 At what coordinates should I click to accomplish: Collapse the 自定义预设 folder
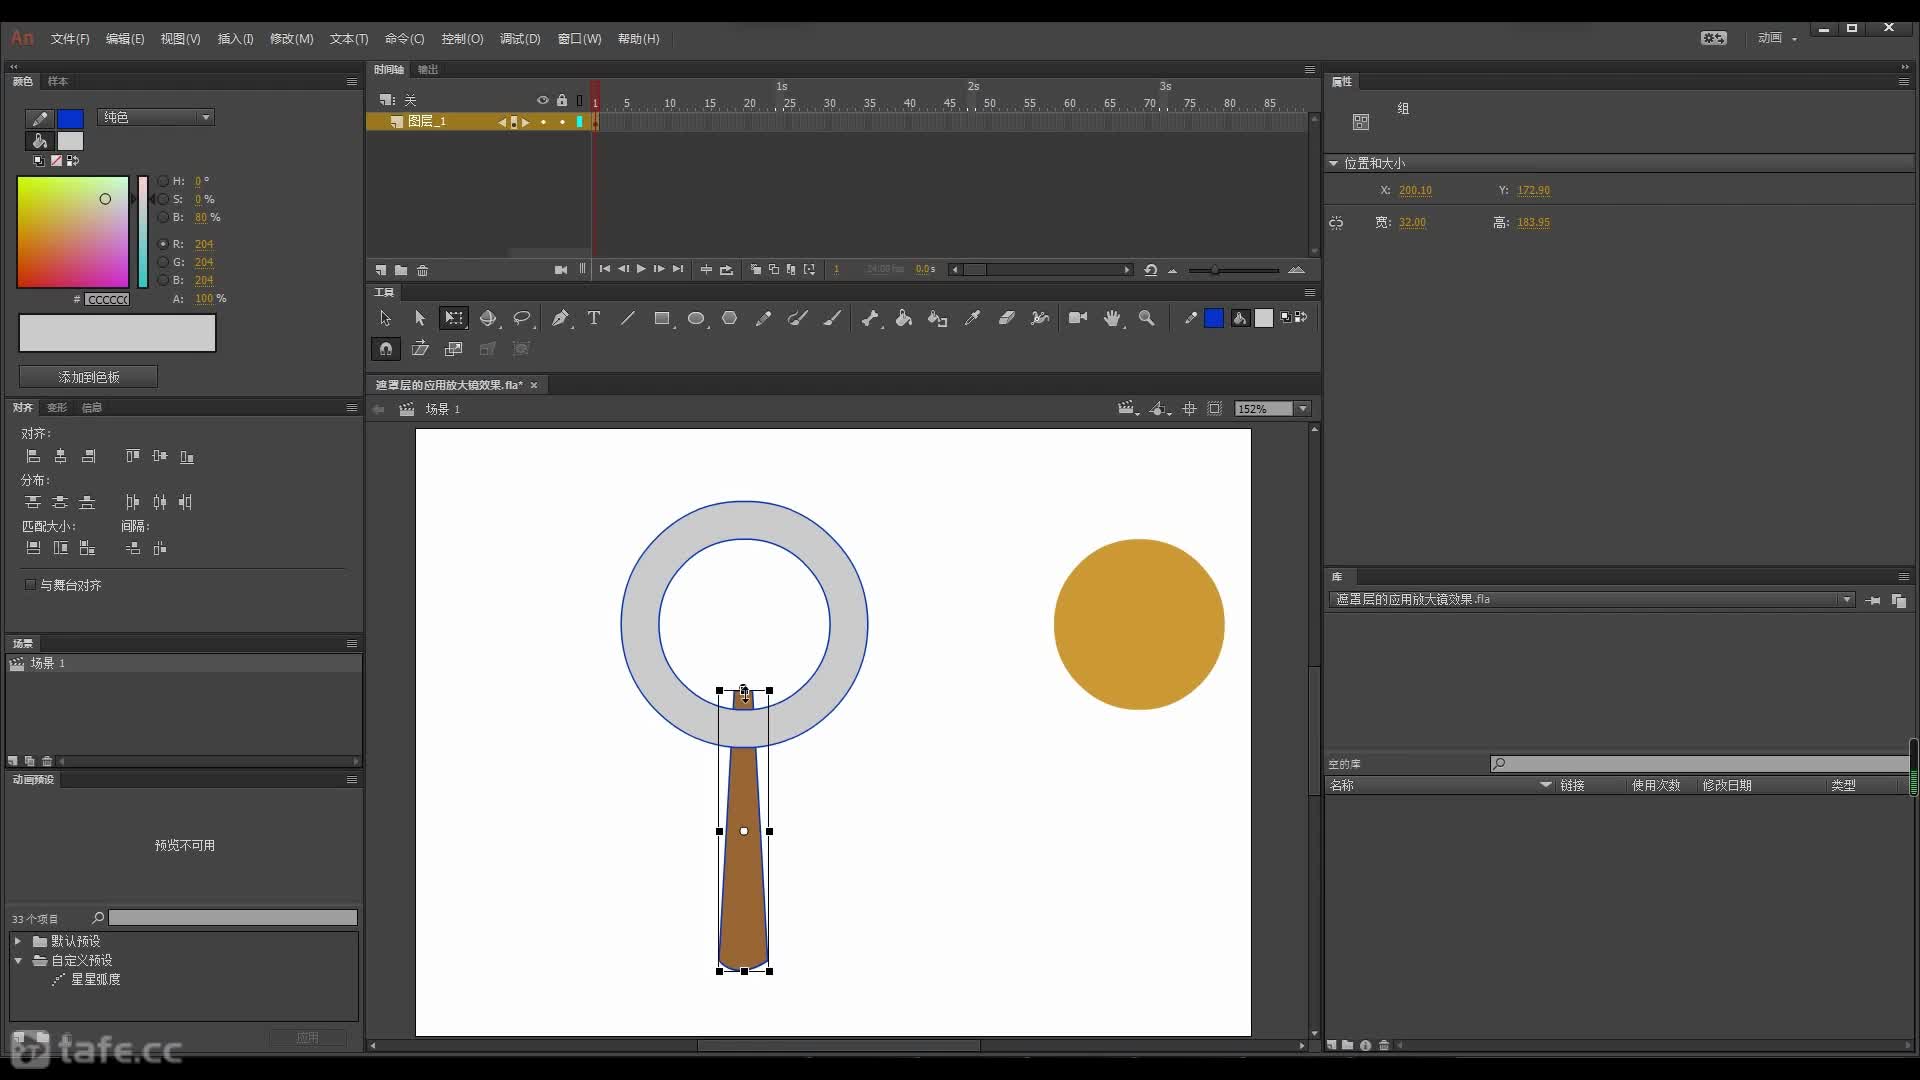(17, 960)
